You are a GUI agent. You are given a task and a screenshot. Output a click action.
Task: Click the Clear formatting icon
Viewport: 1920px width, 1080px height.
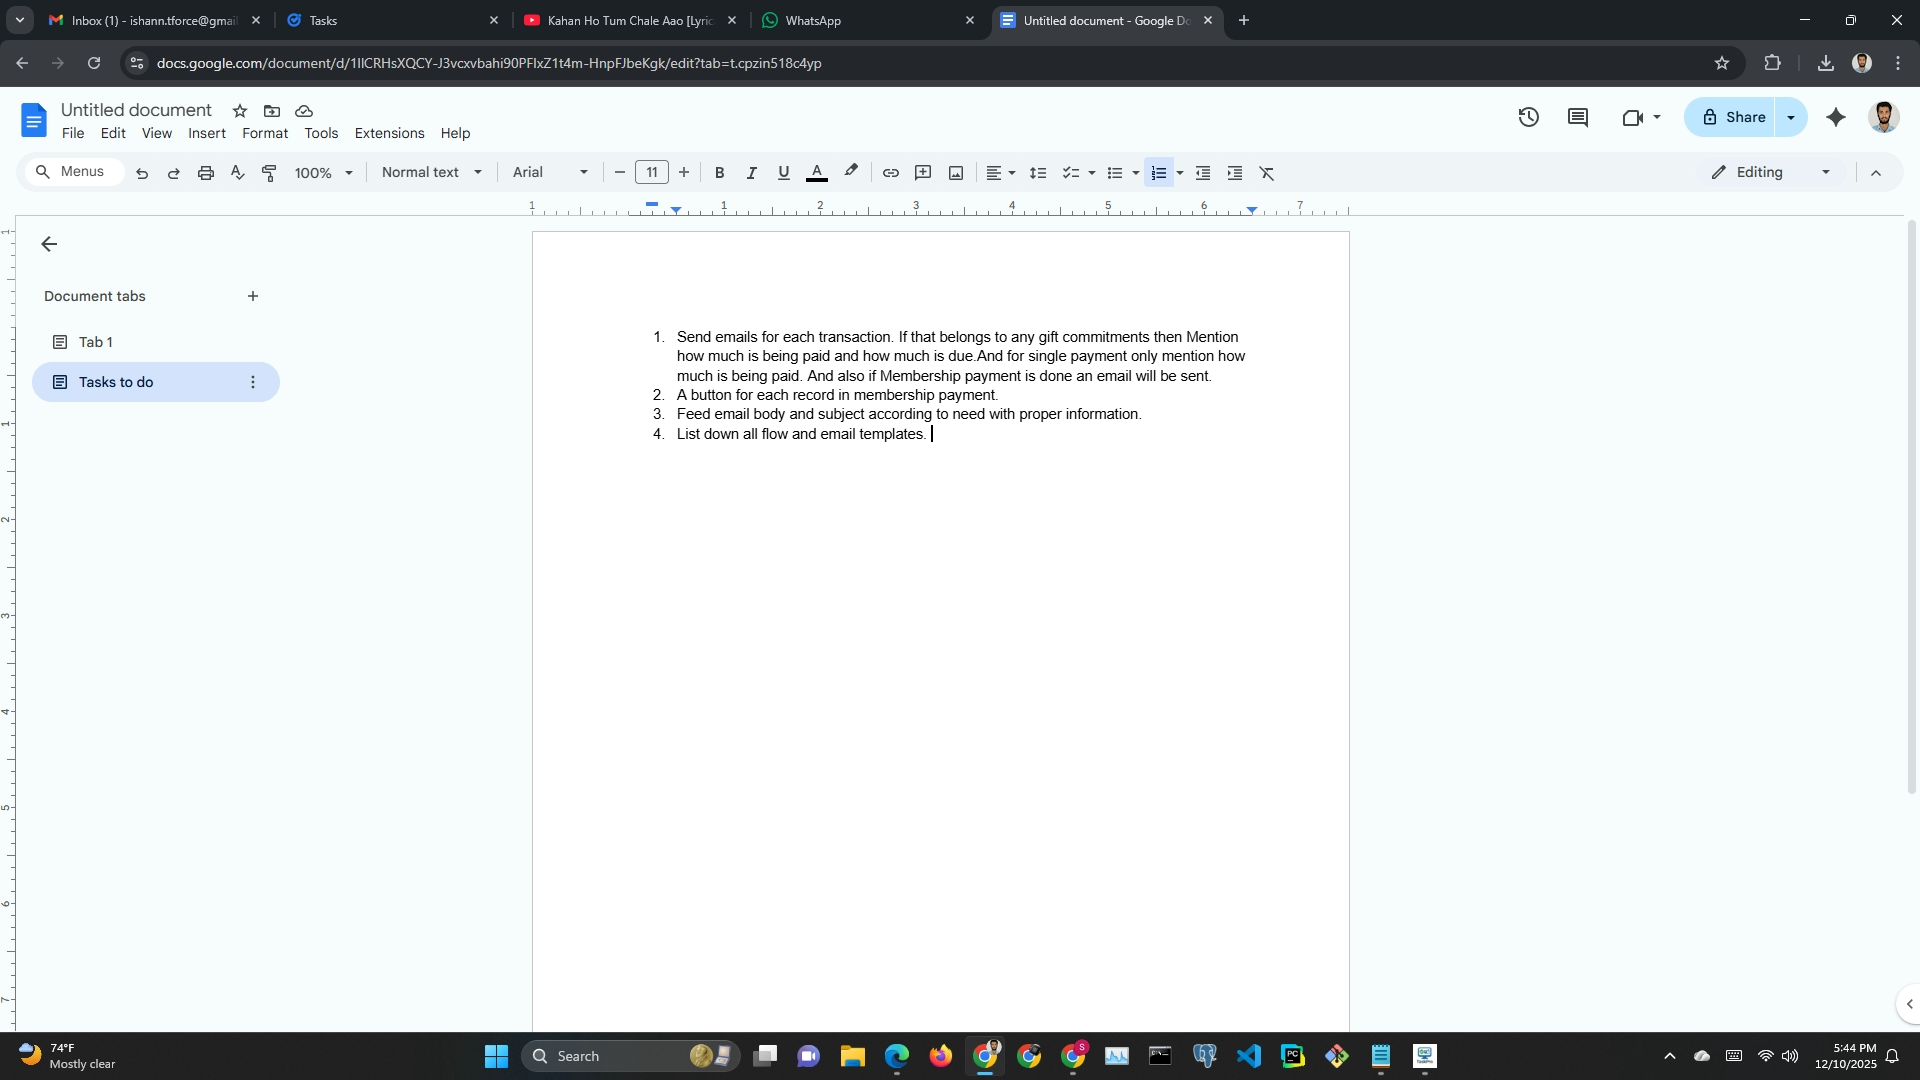[x=1267, y=173]
